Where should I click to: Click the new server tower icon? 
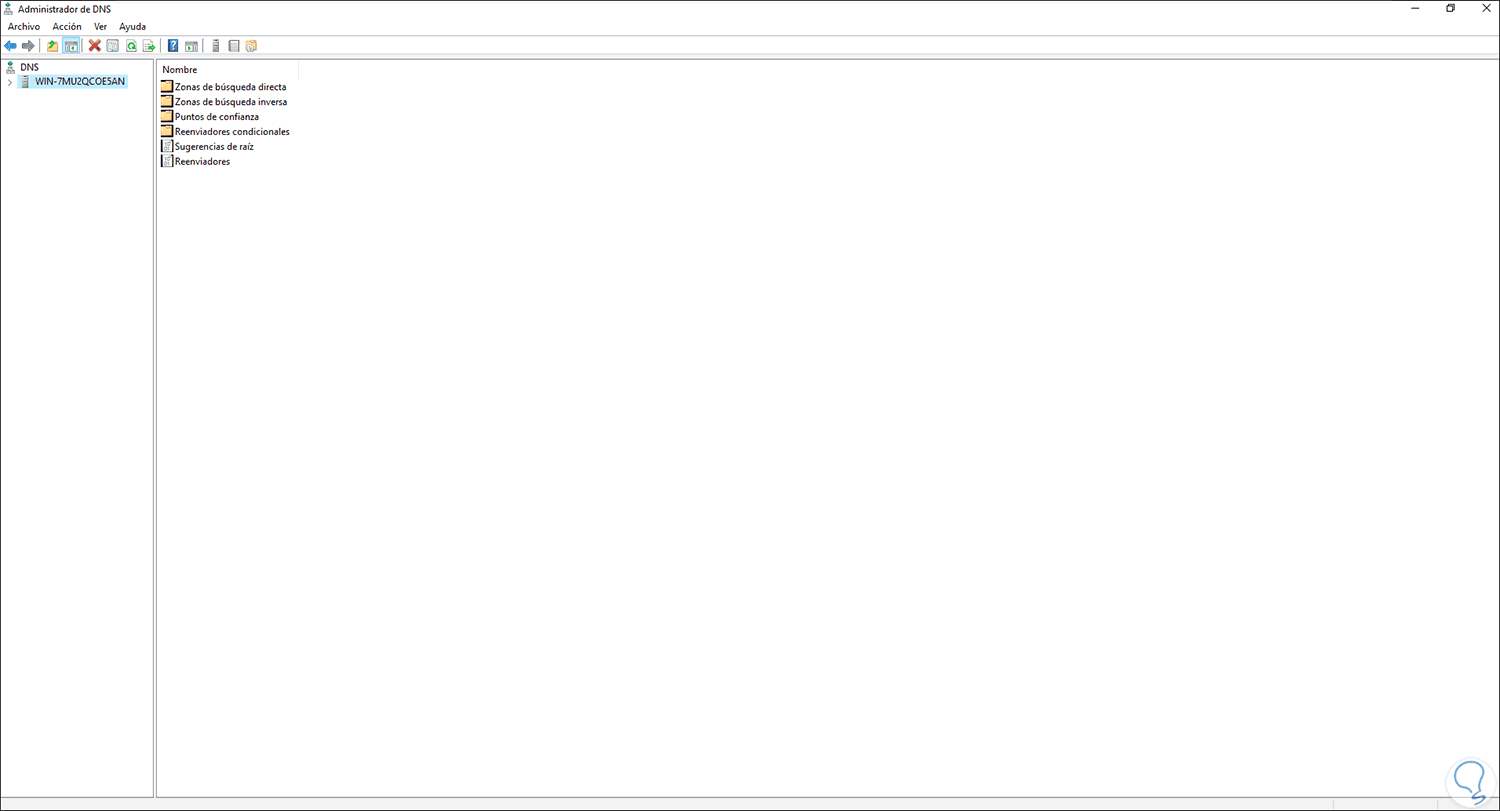pos(215,46)
